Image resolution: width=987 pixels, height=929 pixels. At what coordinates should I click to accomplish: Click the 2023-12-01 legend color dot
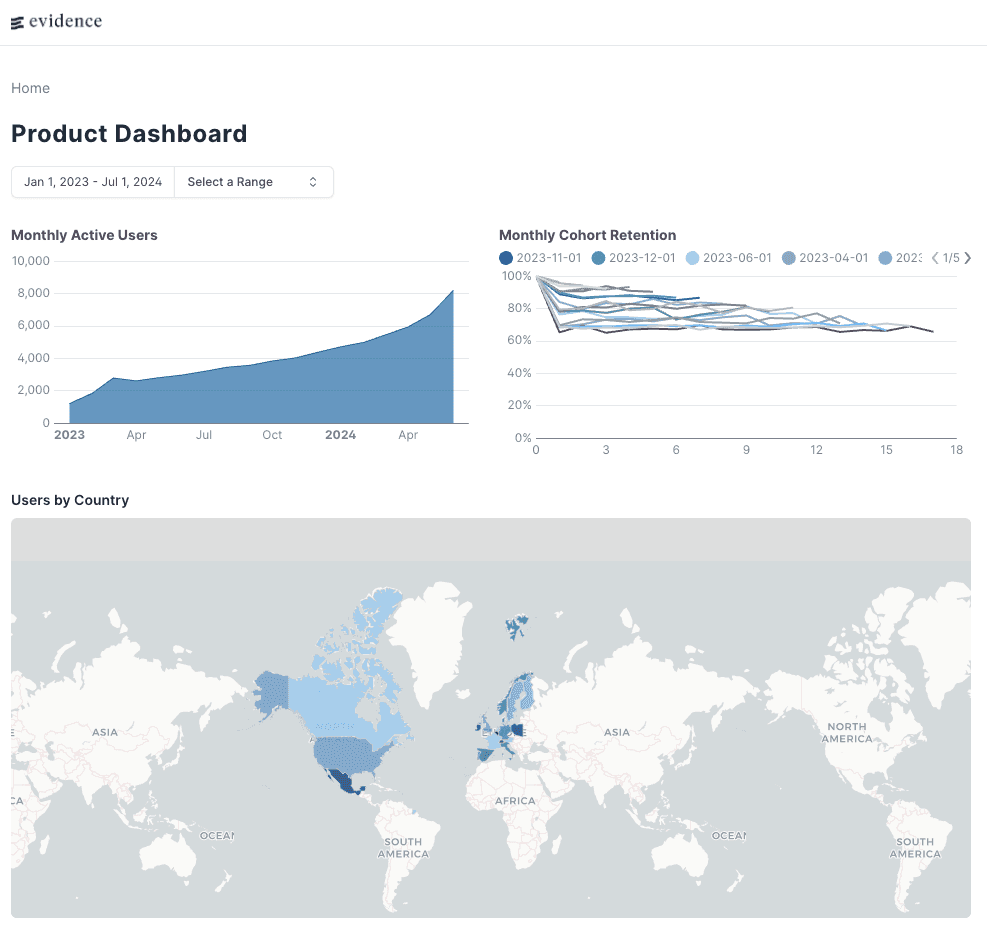coord(598,258)
